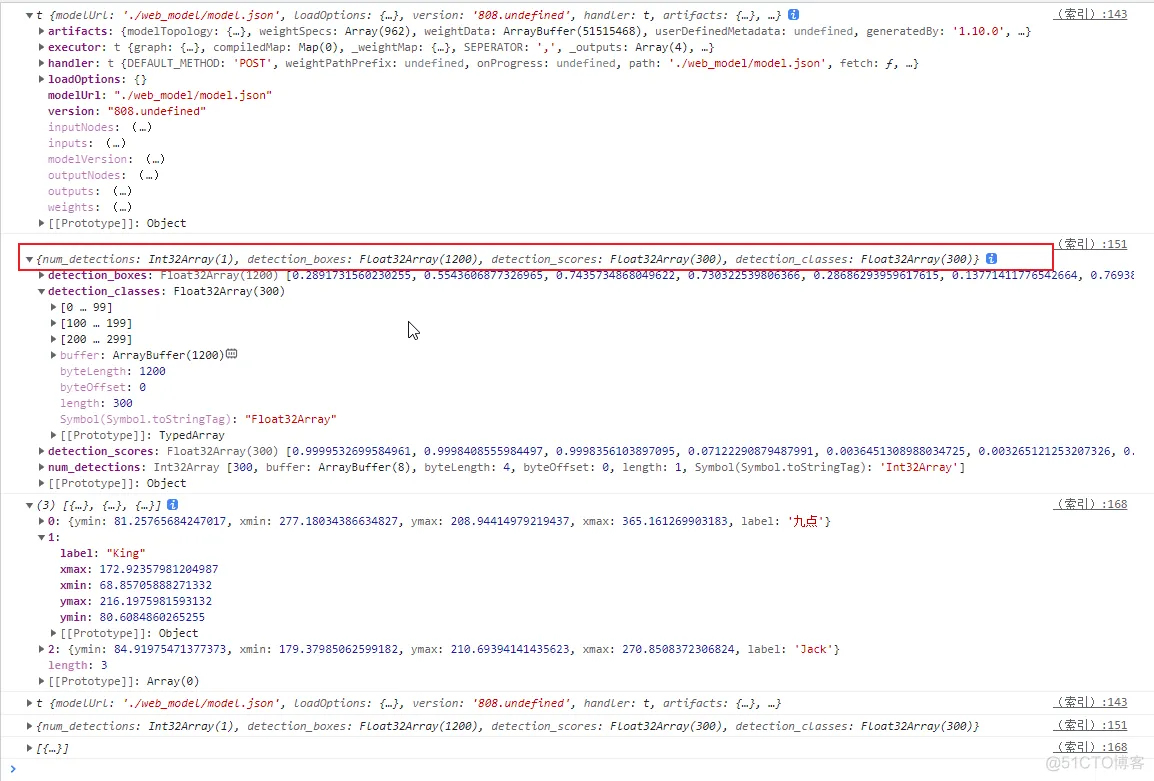Open source link (索引):143 beside the collapsed model log

click(1090, 702)
